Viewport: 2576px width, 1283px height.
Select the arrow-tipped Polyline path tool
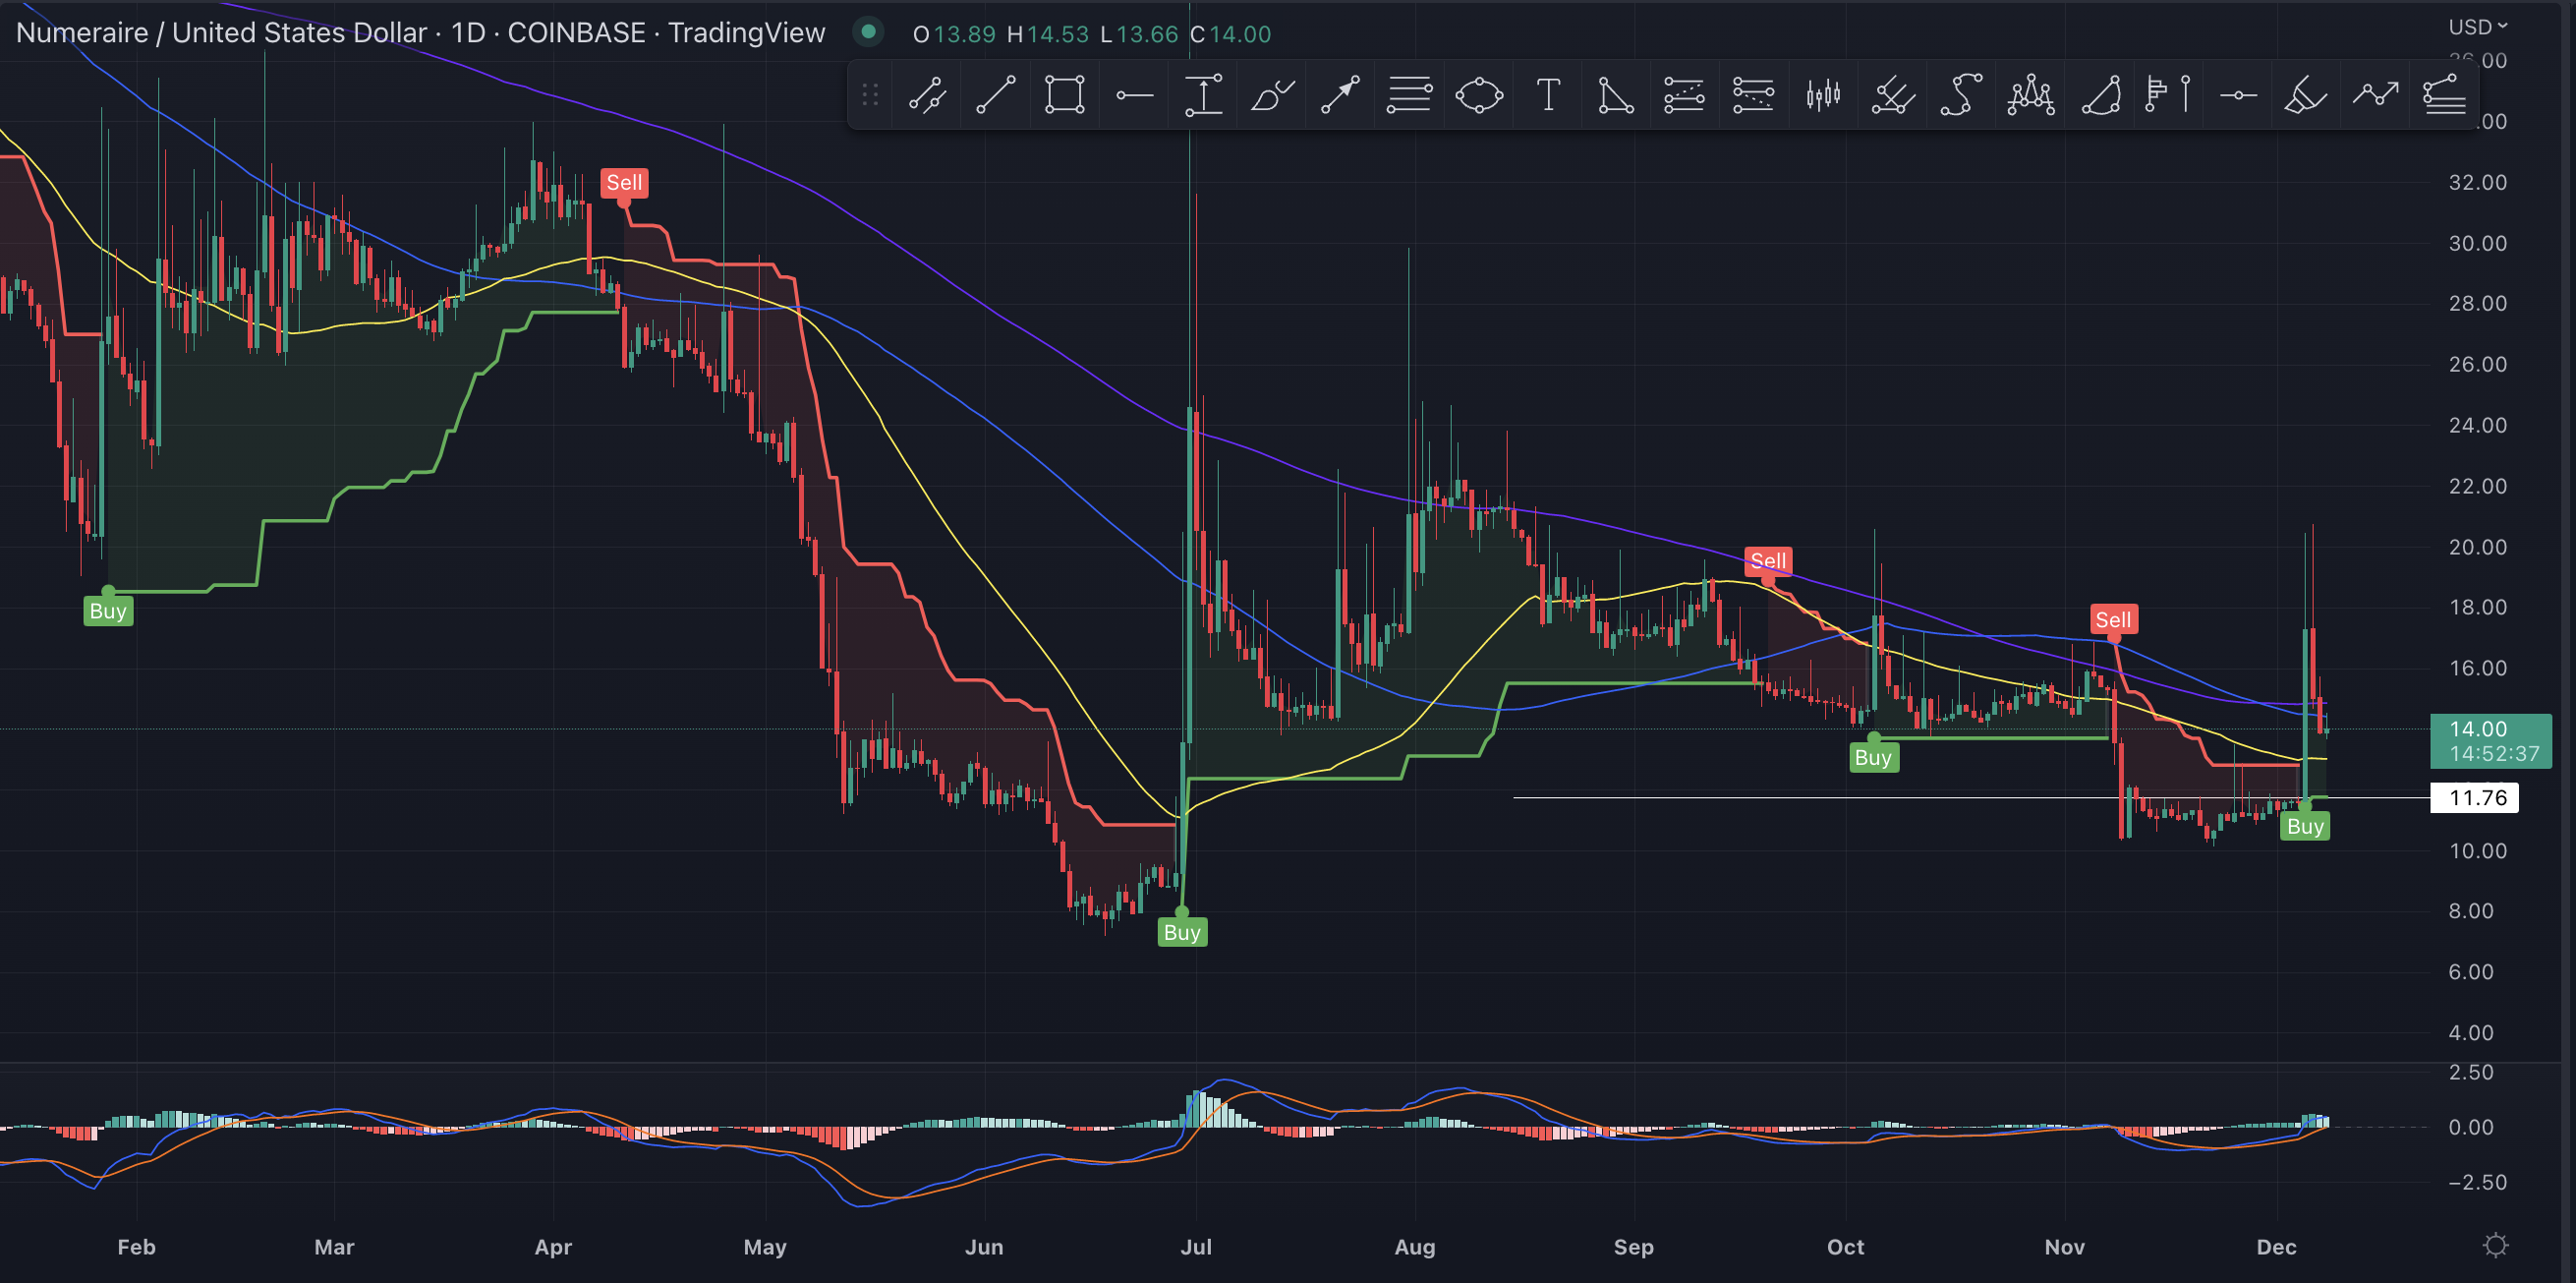click(x=2375, y=95)
